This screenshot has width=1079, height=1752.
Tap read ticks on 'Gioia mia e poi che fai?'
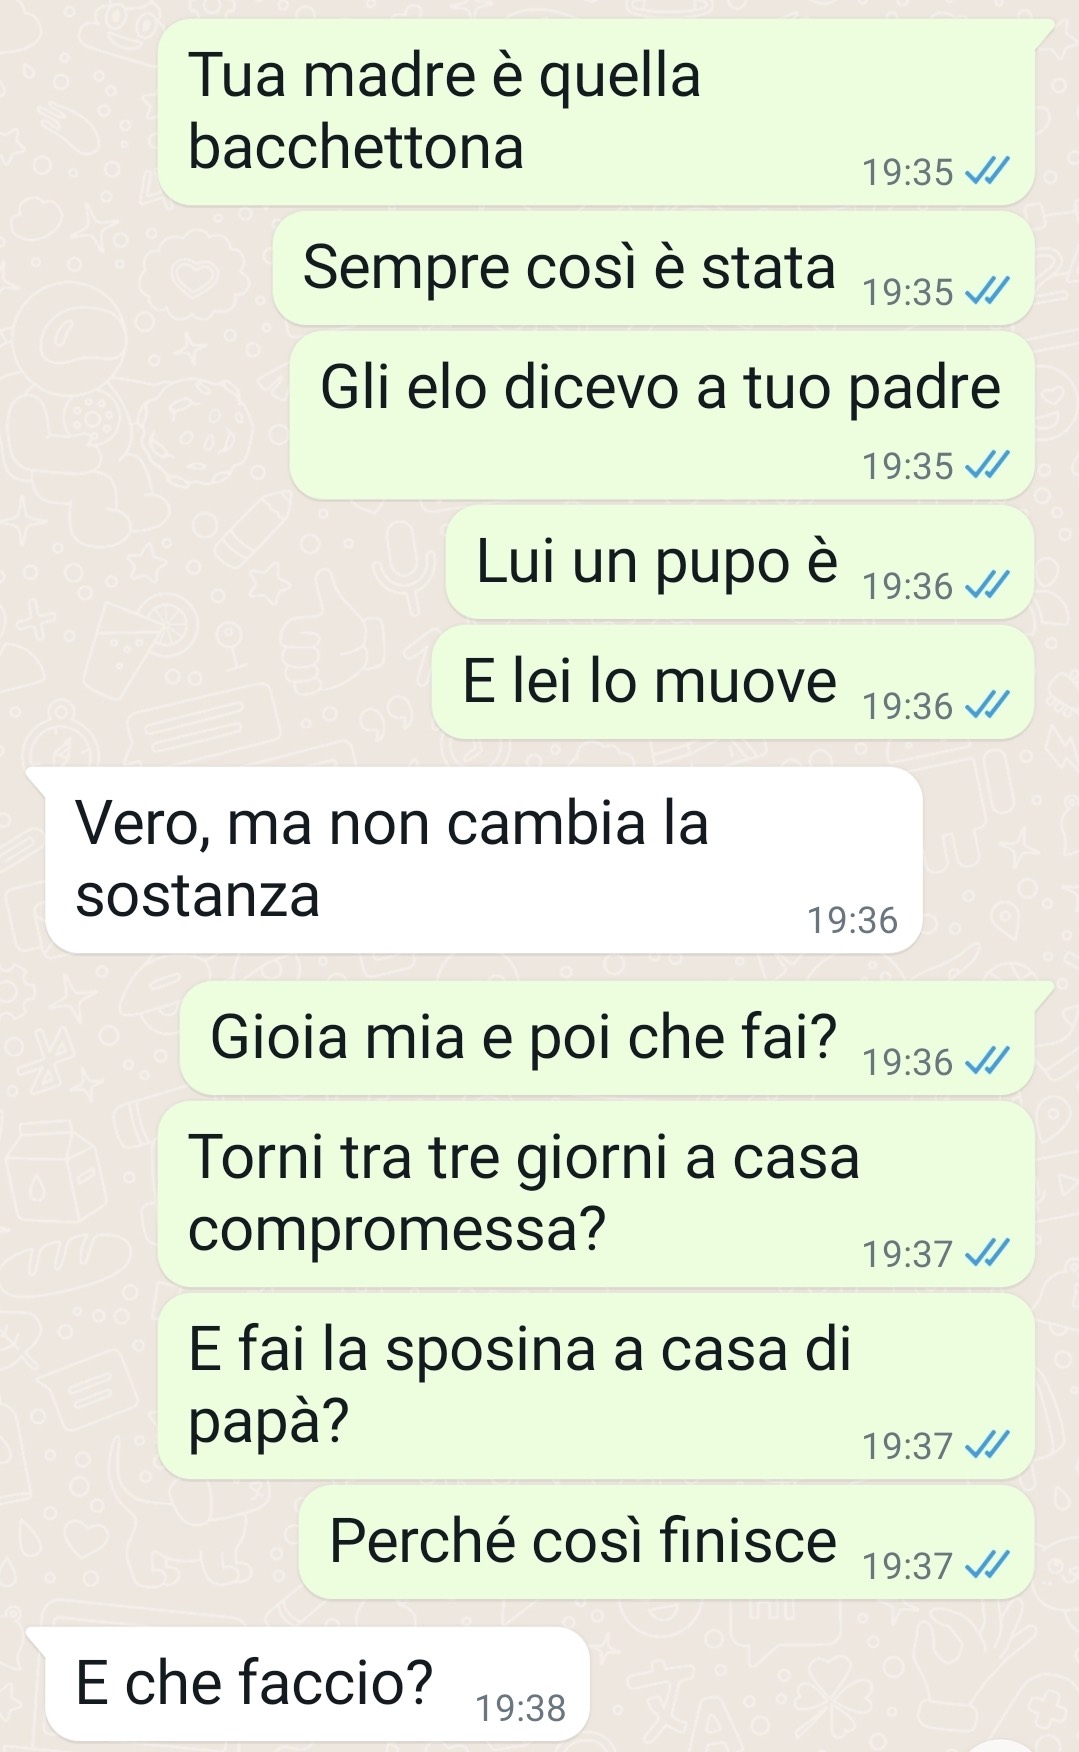[987, 1061]
